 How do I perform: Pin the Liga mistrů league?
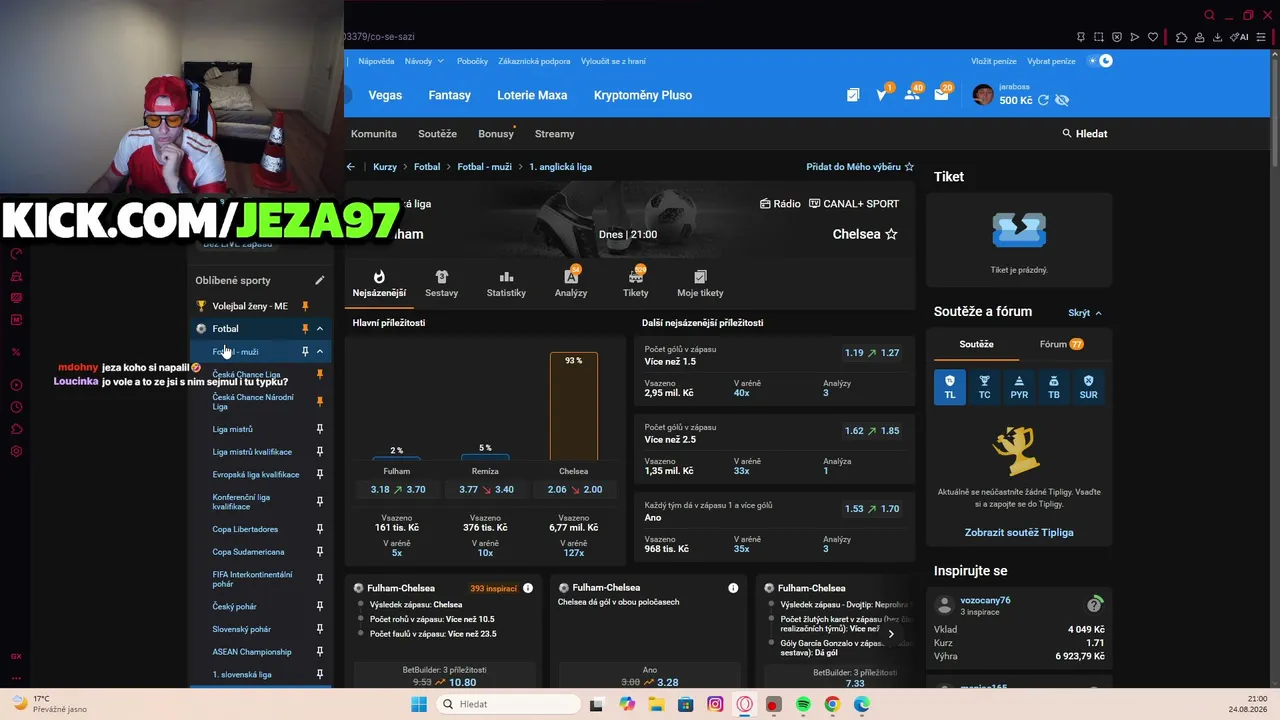(x=320, y=429)
